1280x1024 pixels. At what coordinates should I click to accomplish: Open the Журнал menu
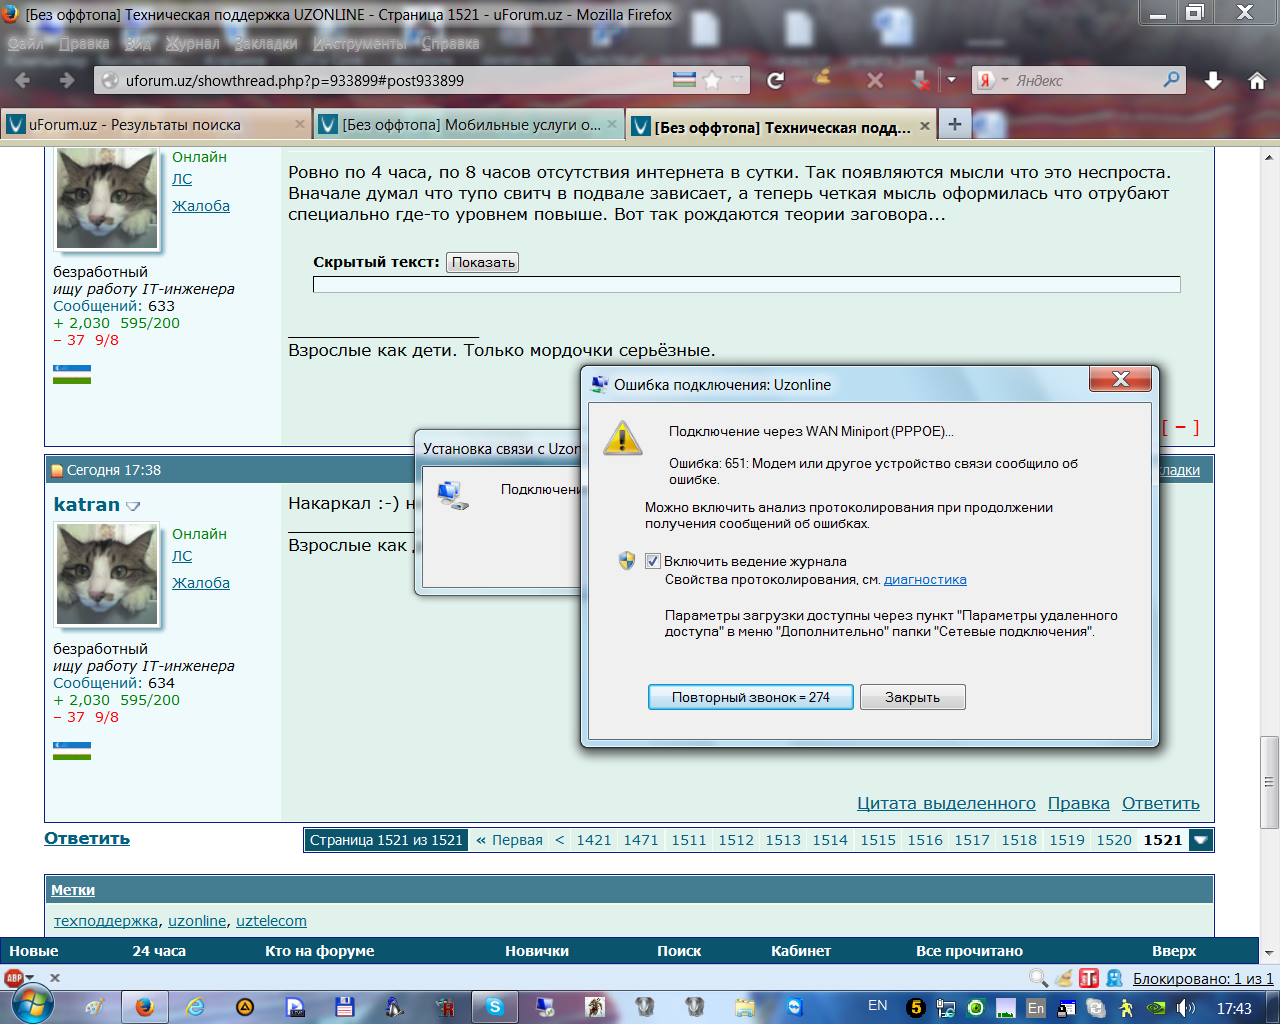click(192, 43)
